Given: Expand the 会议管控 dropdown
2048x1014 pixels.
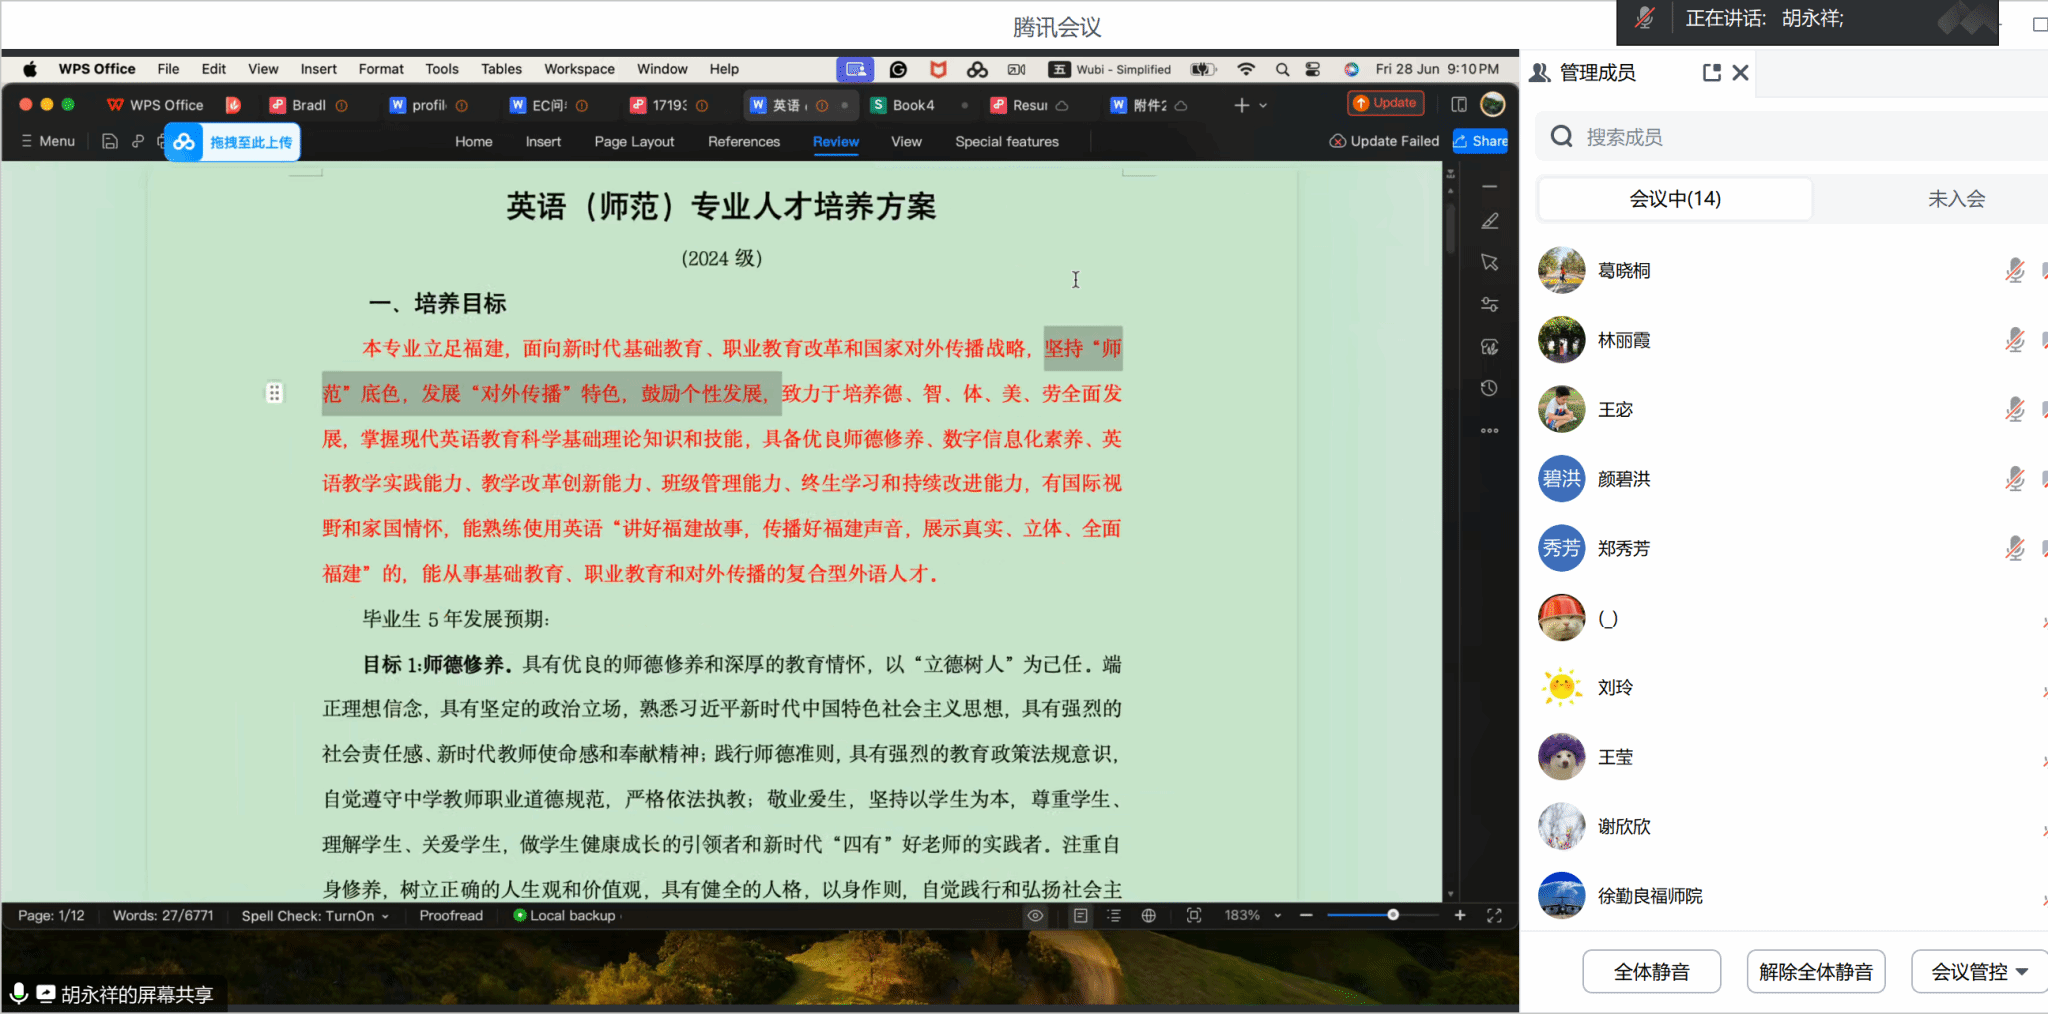Looking at the screenshot, I should 1979,972.
